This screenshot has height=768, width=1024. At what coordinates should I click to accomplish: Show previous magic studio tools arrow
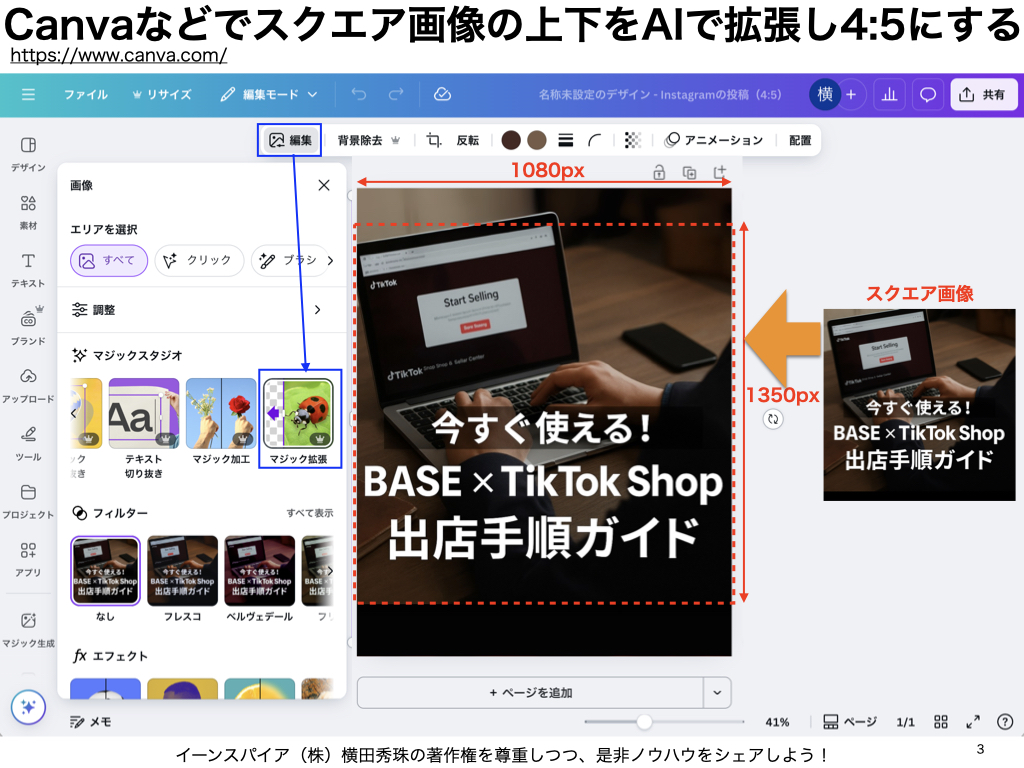click(74, 413)
